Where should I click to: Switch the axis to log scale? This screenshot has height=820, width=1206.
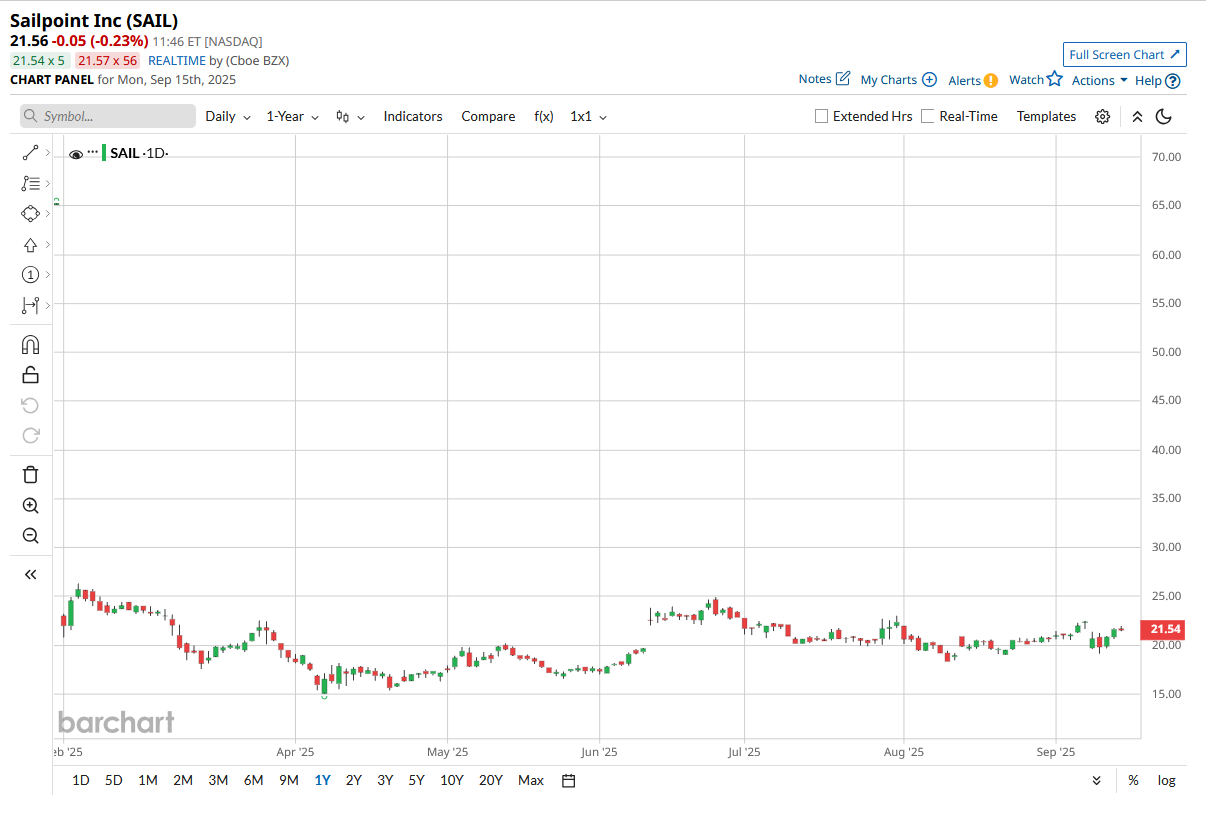1166,780
